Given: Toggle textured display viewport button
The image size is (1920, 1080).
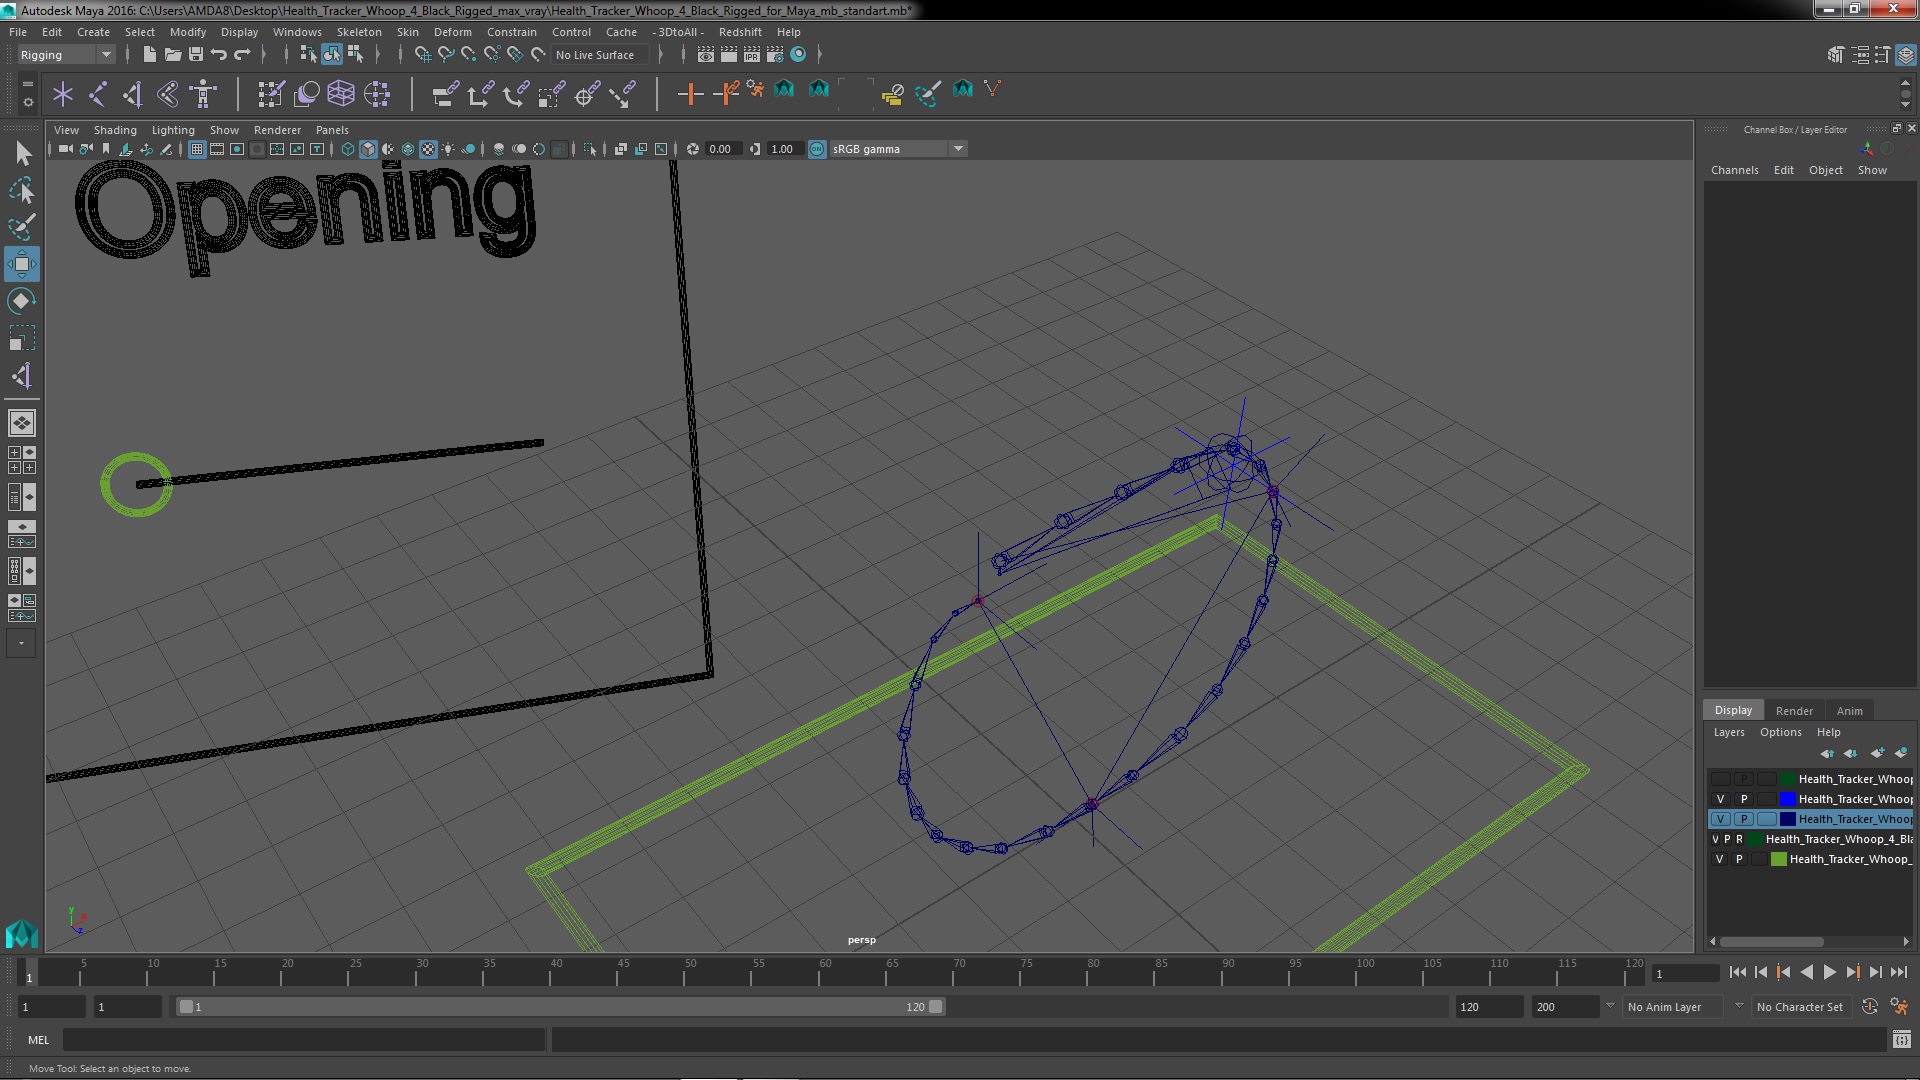Looking at the screenshot, I should [428, 149].
